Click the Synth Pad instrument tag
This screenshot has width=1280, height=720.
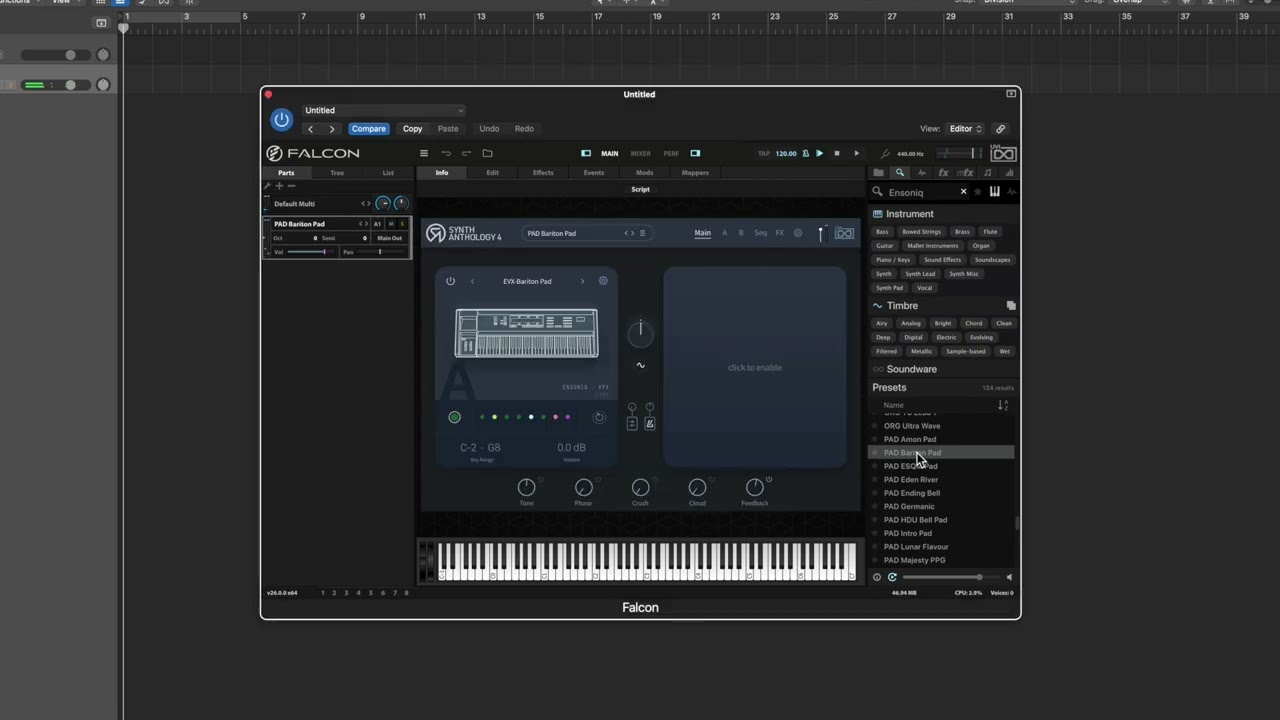click(889, 288)
